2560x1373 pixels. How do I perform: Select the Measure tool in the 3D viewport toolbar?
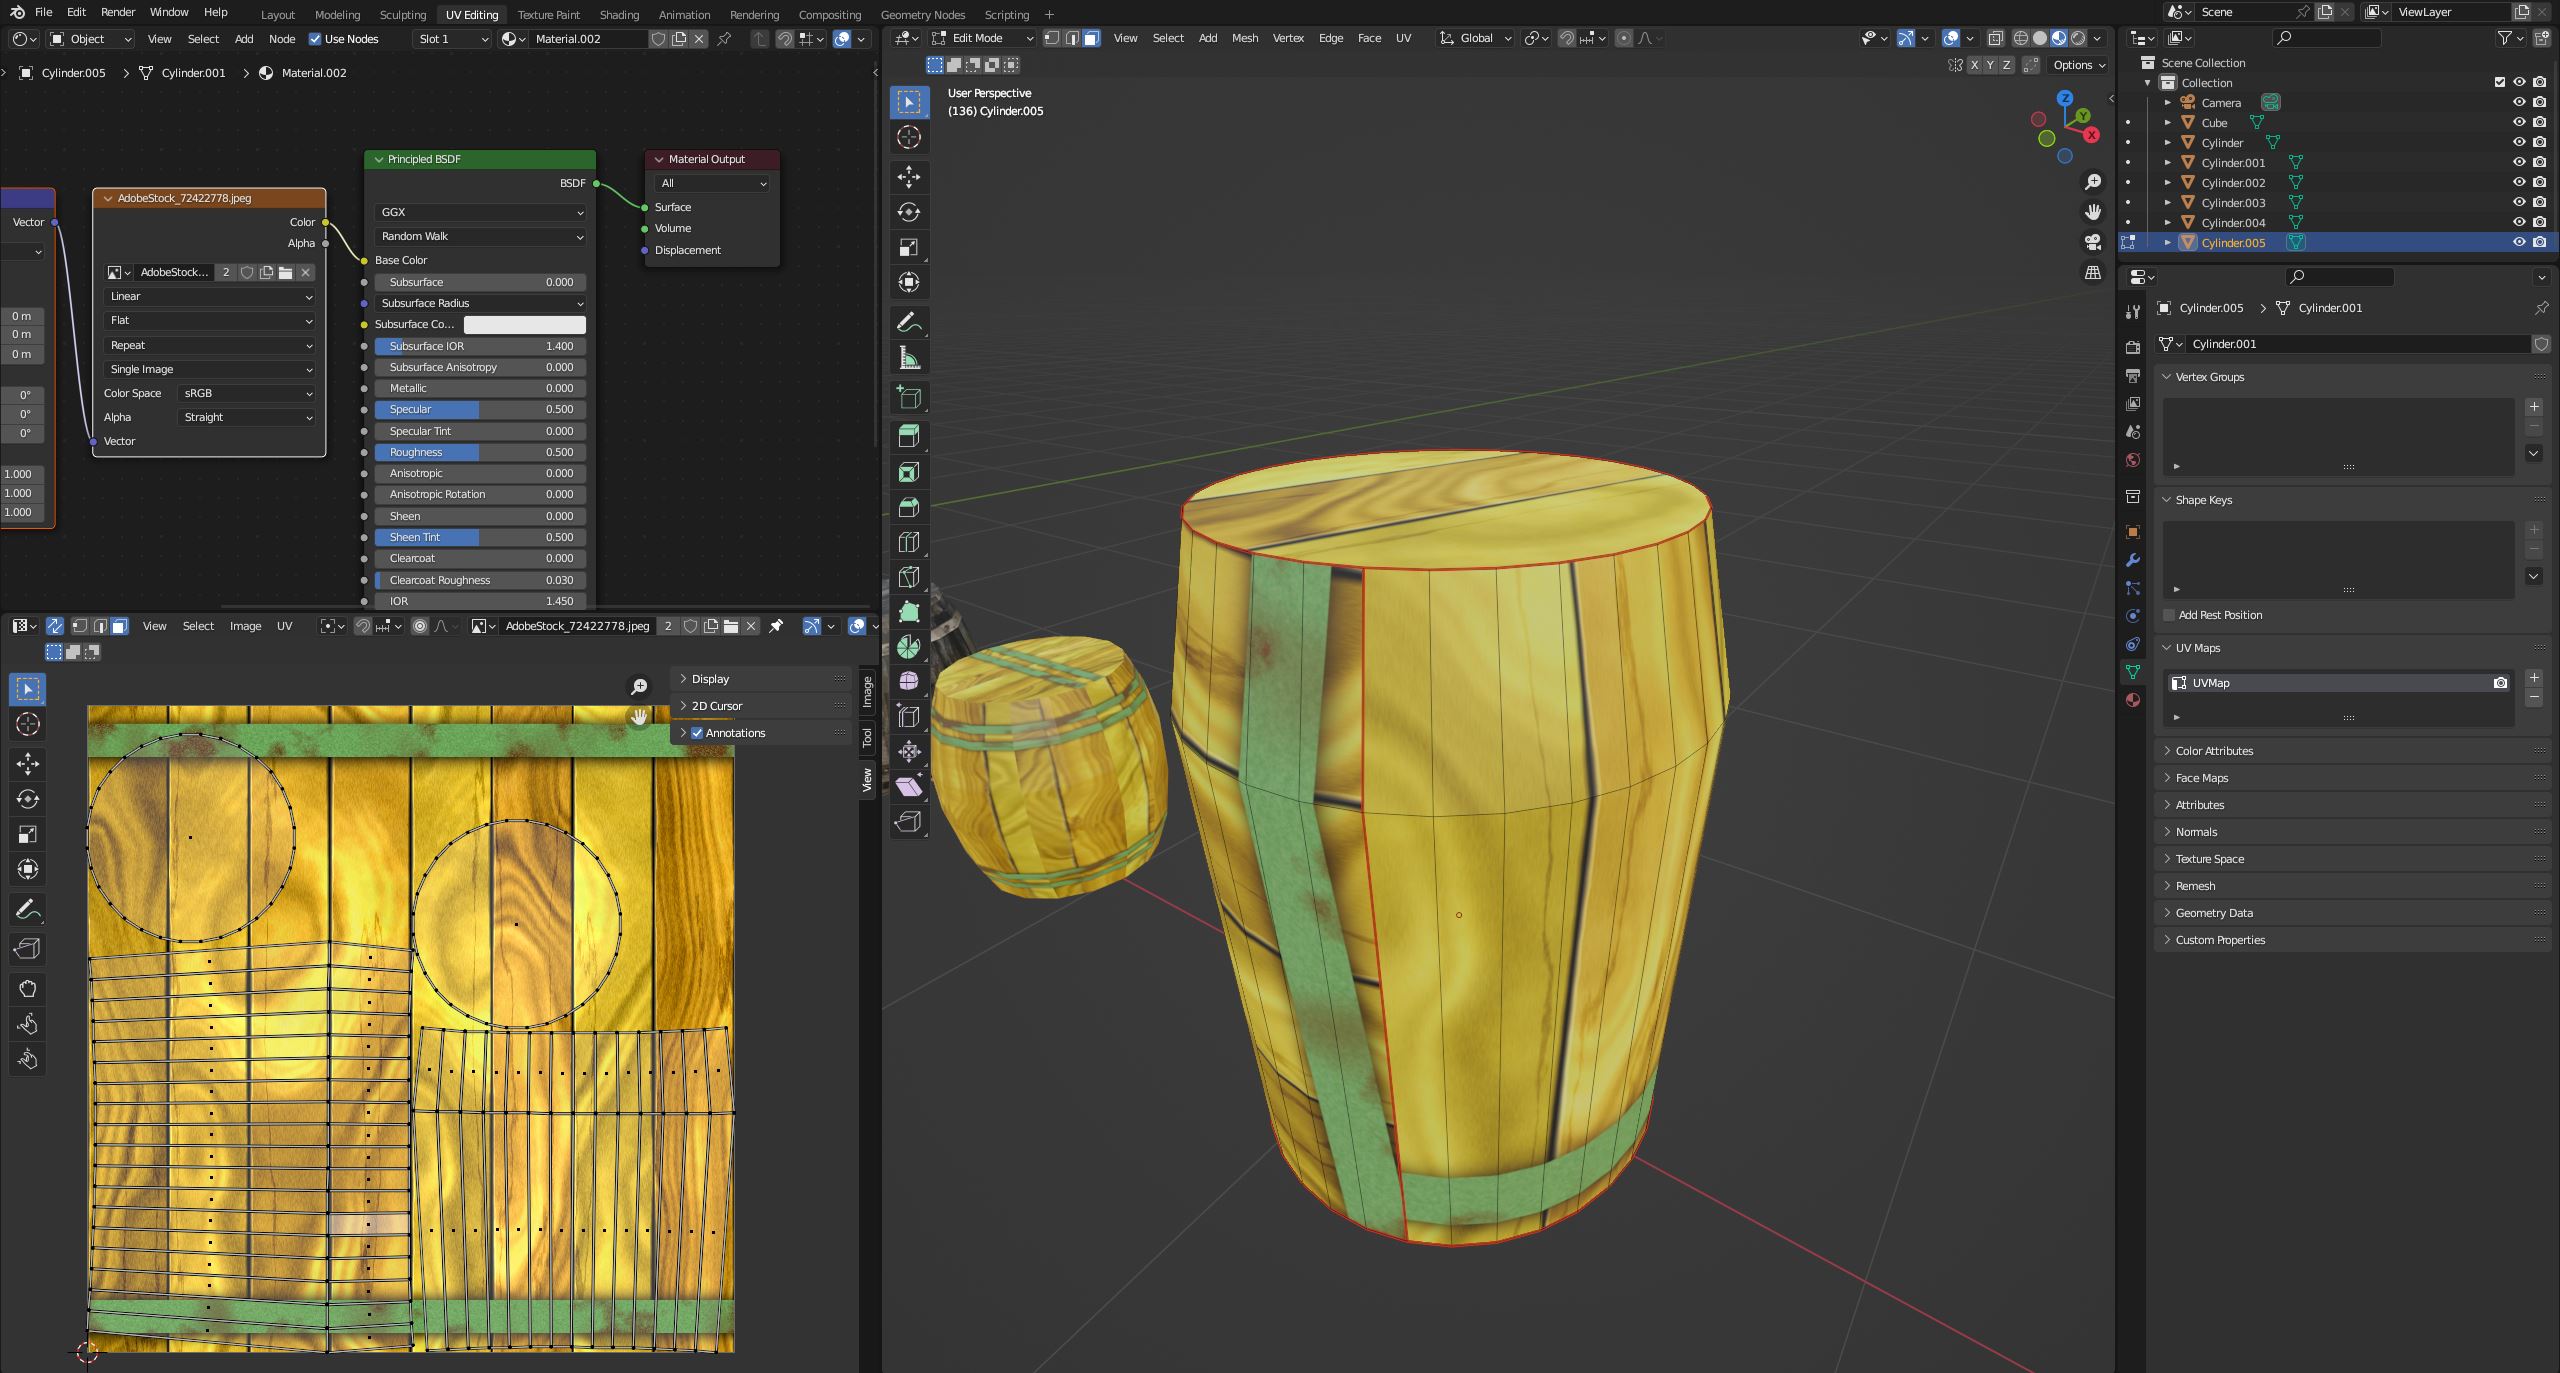click(x=908, y=356)
